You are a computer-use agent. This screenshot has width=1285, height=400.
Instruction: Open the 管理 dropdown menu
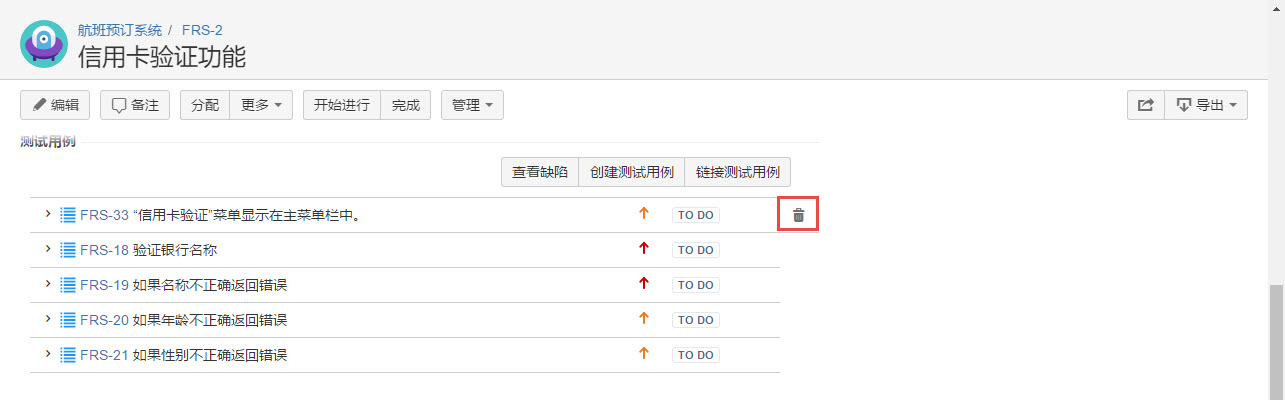472,105
